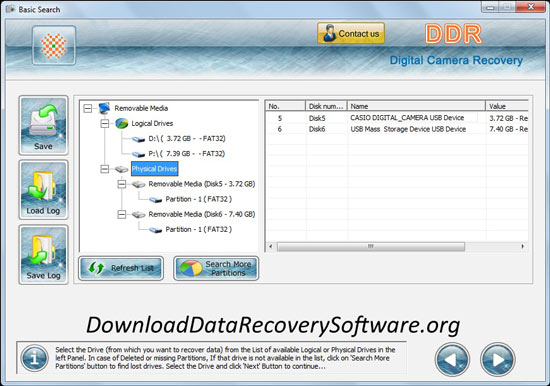The height and width of the screenshot is (386, 550).
Task: Select drive P:\ 7.39 GB FAT32
Action: (x=187, y=154)
